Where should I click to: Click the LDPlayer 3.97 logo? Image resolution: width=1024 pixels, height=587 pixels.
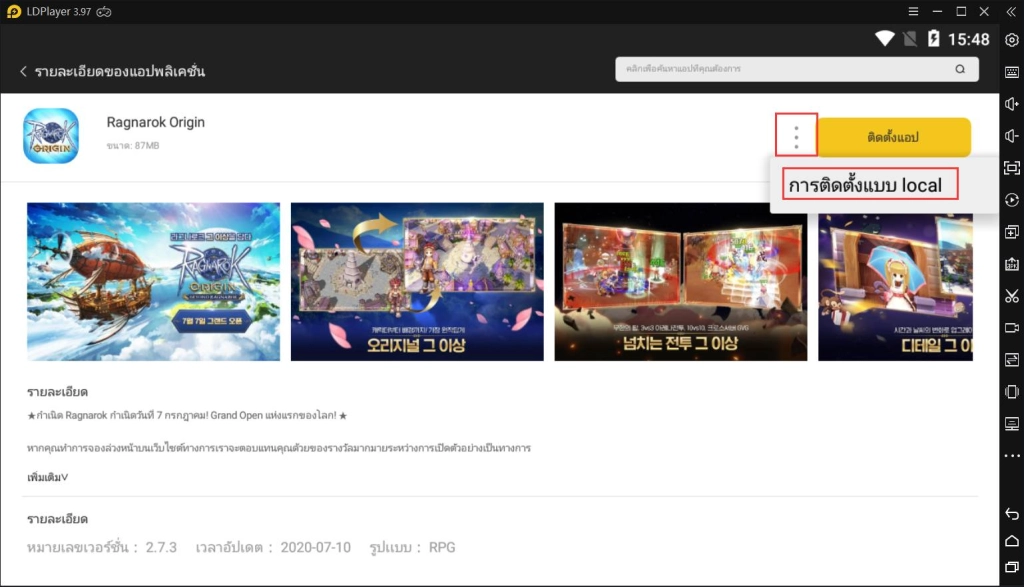[x=14, y=12]
